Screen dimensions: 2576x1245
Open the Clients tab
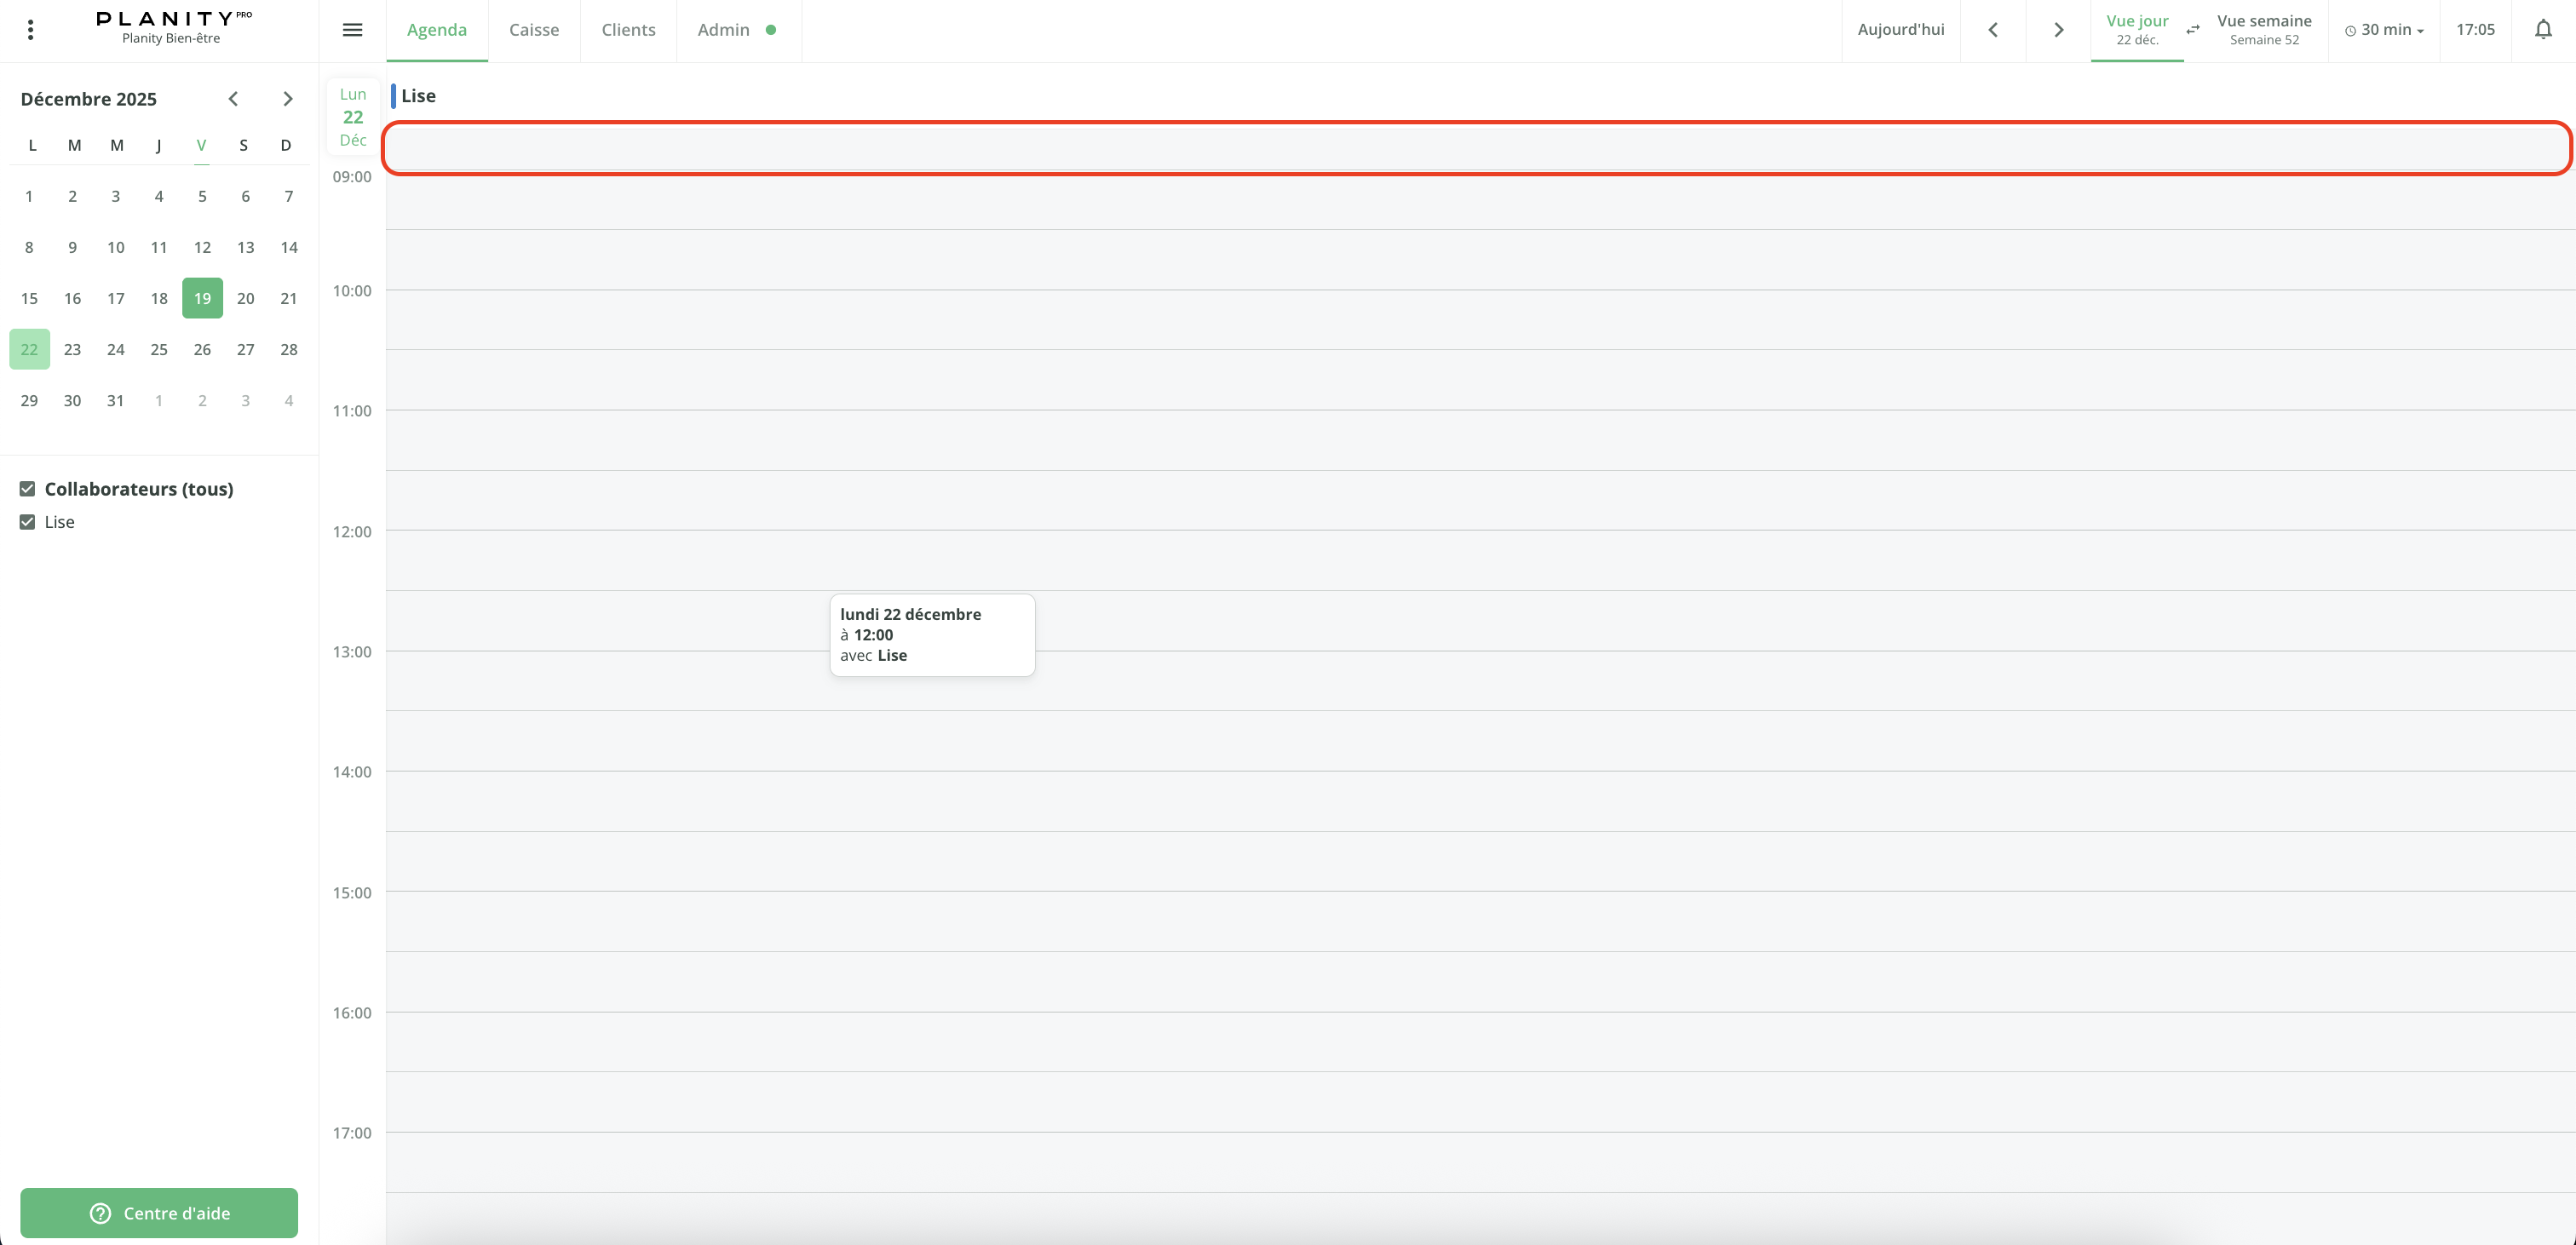pyautogui.click(x=628, y=30)
